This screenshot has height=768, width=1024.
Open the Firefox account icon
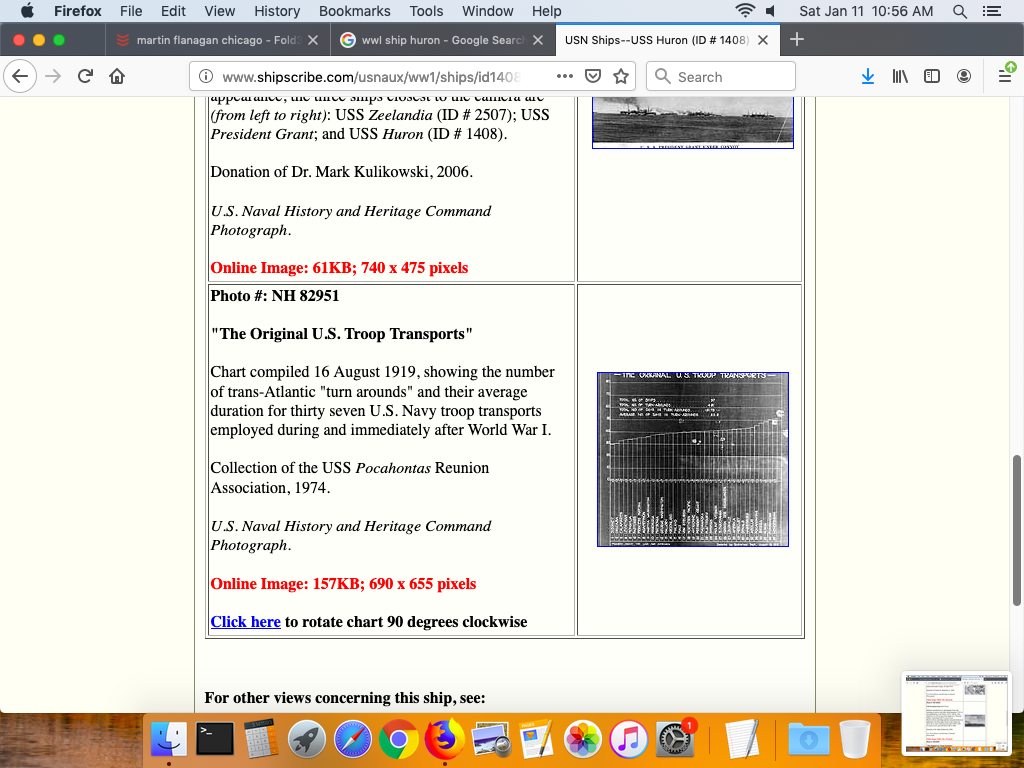coord(964,77)
